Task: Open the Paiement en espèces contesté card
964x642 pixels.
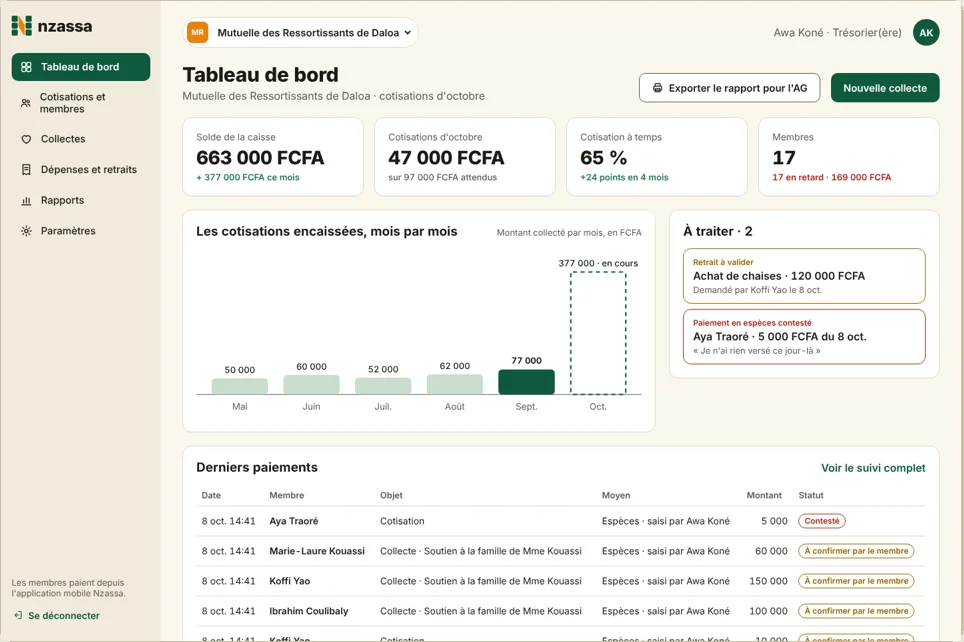Action: click(804, 337)
